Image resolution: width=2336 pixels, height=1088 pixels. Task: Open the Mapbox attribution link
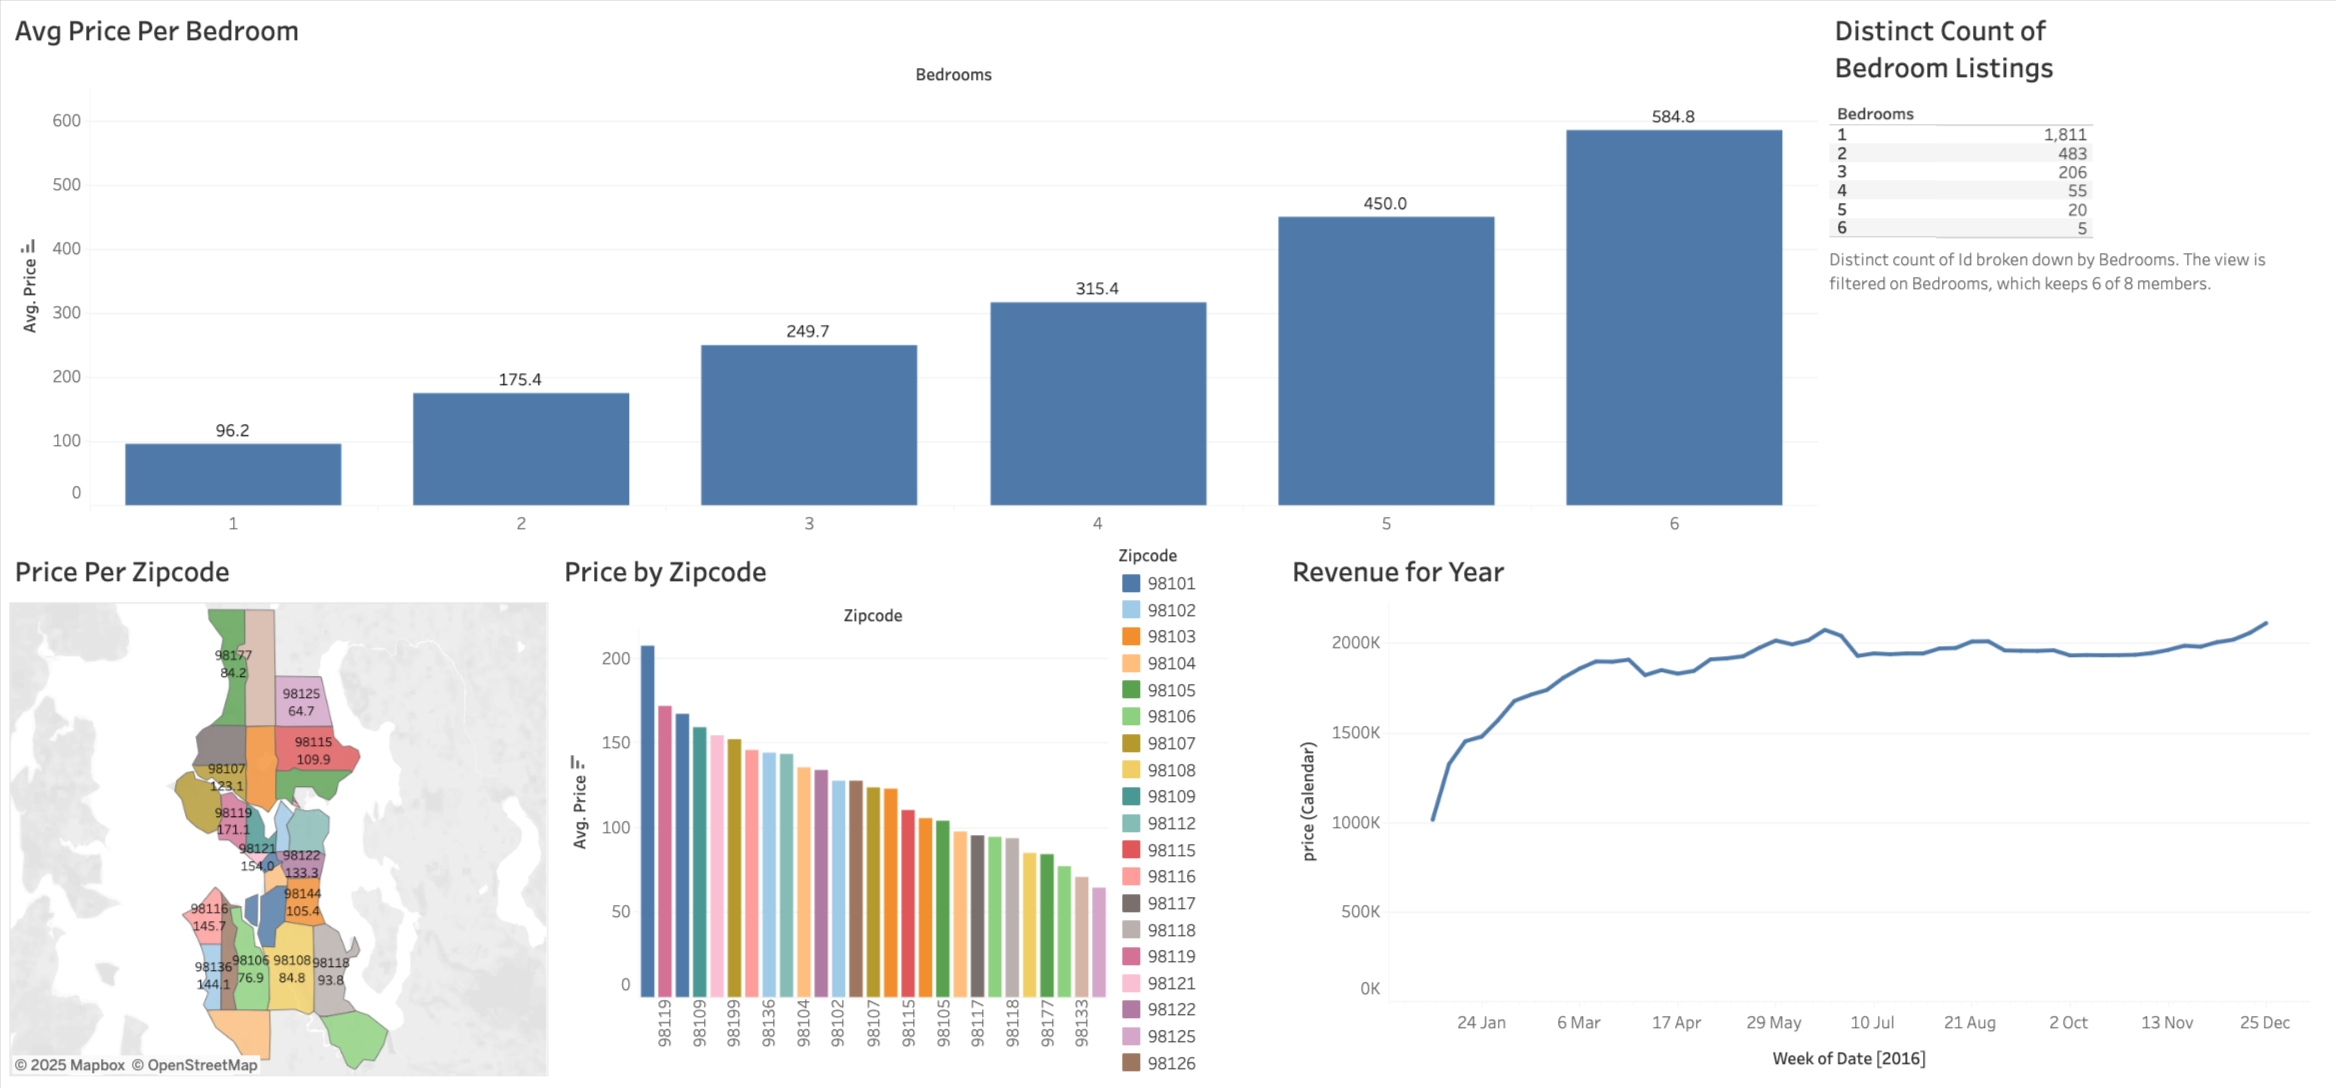point(70,1065)
